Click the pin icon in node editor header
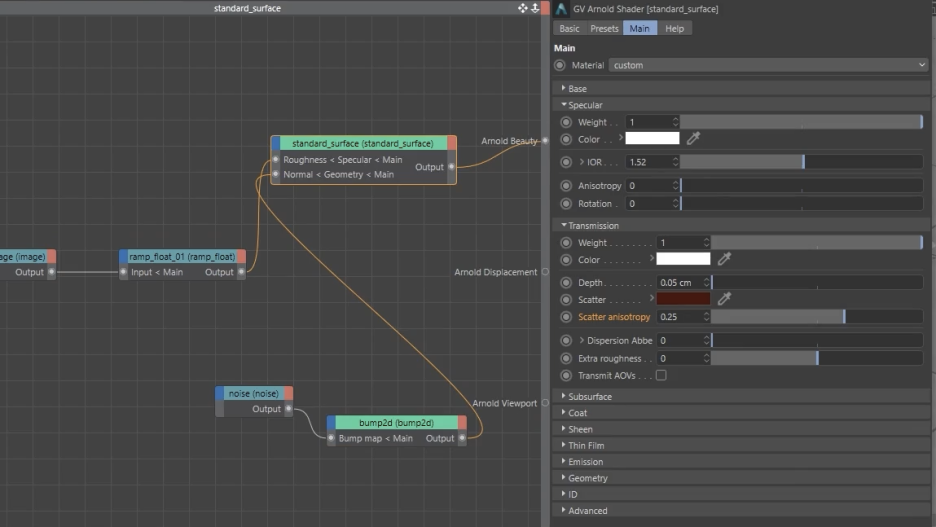Image resolution: width=936 pixels, height=527 pixels. [x=535, y=8]
